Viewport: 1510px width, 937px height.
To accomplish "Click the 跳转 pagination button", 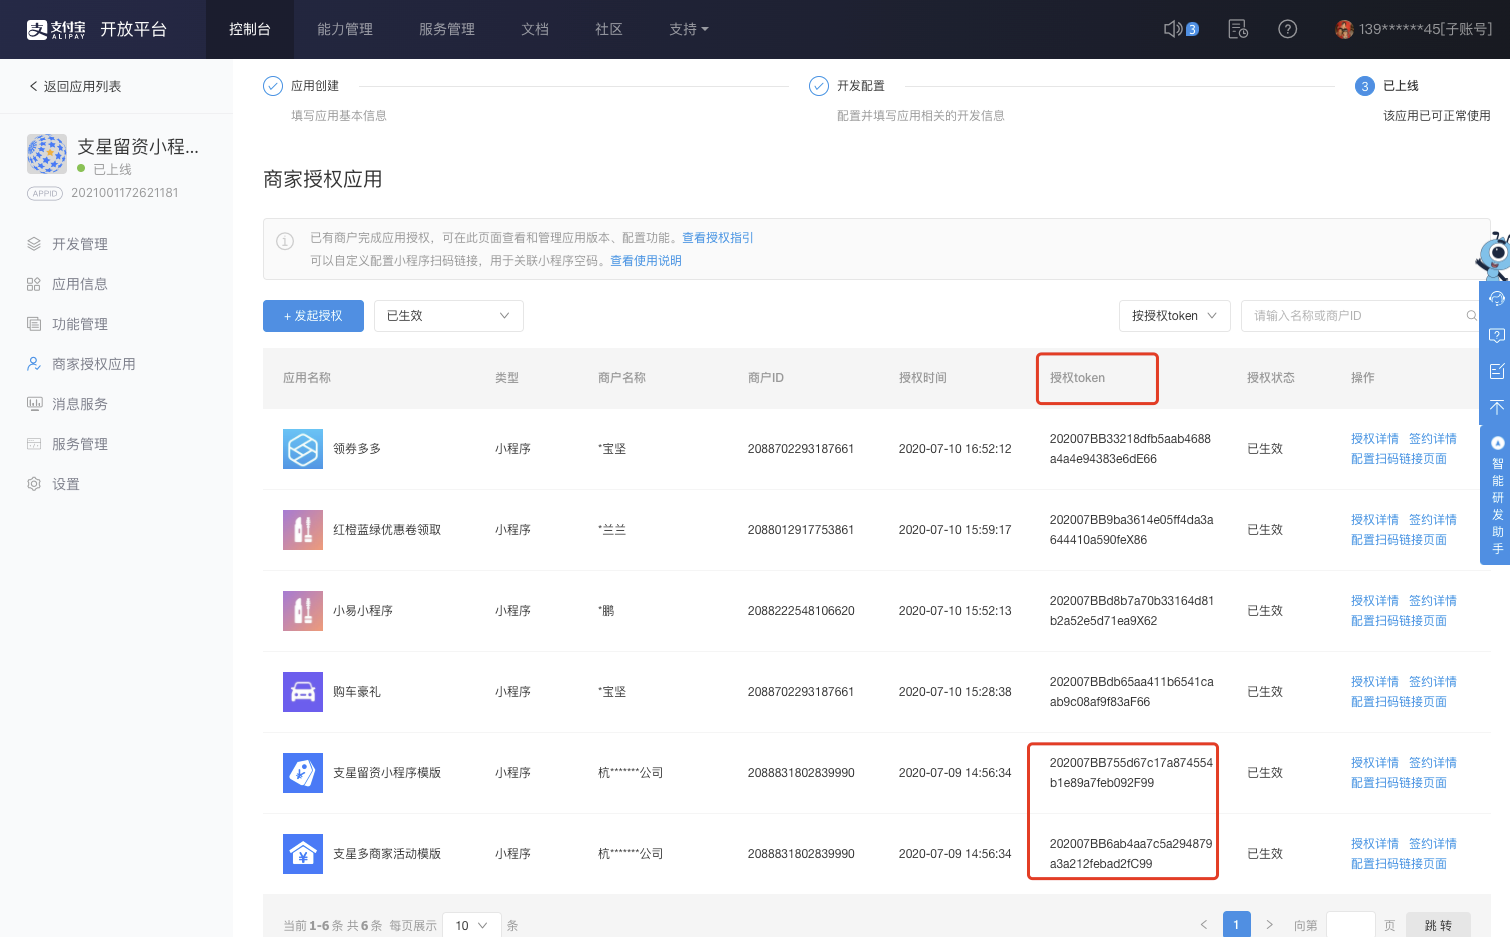I will [1438, 925].
